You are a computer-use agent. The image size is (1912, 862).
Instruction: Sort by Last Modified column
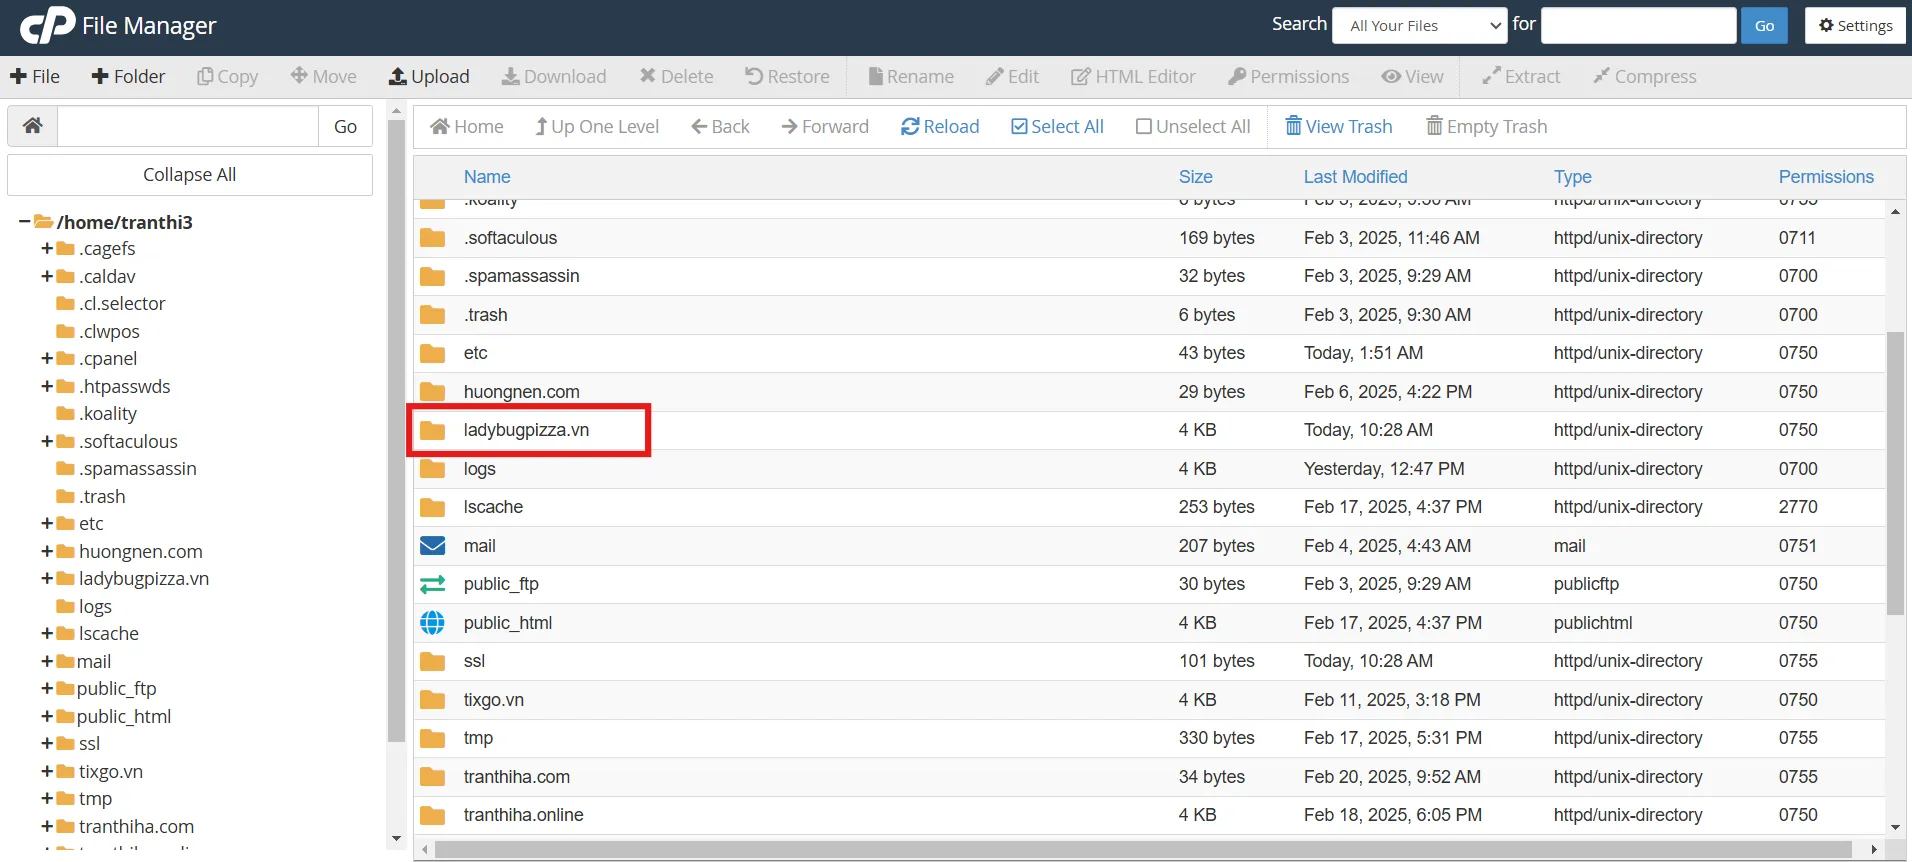coord(1355,177)
